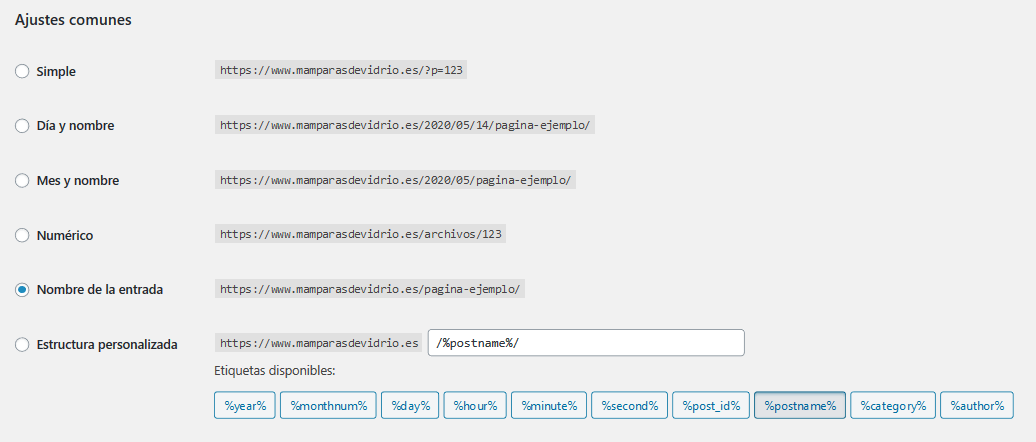Click the Estructura personalizada label
The height and width of the screenshot is (442, 1036).
coord(107,344)
